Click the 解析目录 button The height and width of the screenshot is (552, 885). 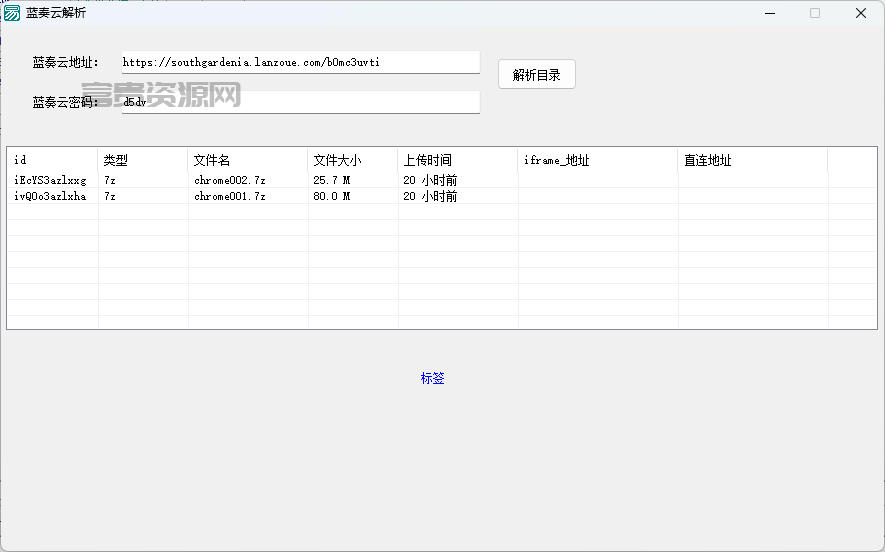pos(536,74)
